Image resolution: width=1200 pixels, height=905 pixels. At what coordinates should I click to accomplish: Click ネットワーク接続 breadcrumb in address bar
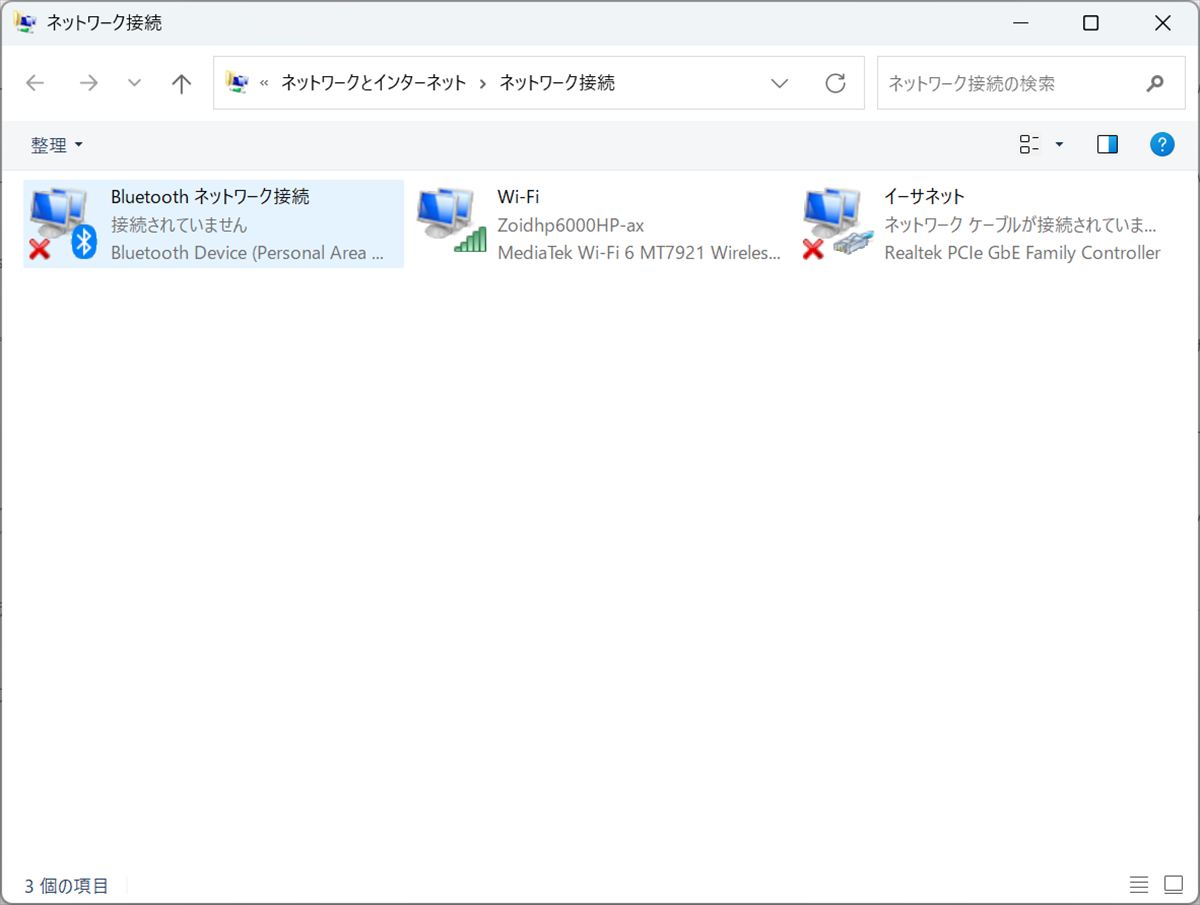point(557,83)
